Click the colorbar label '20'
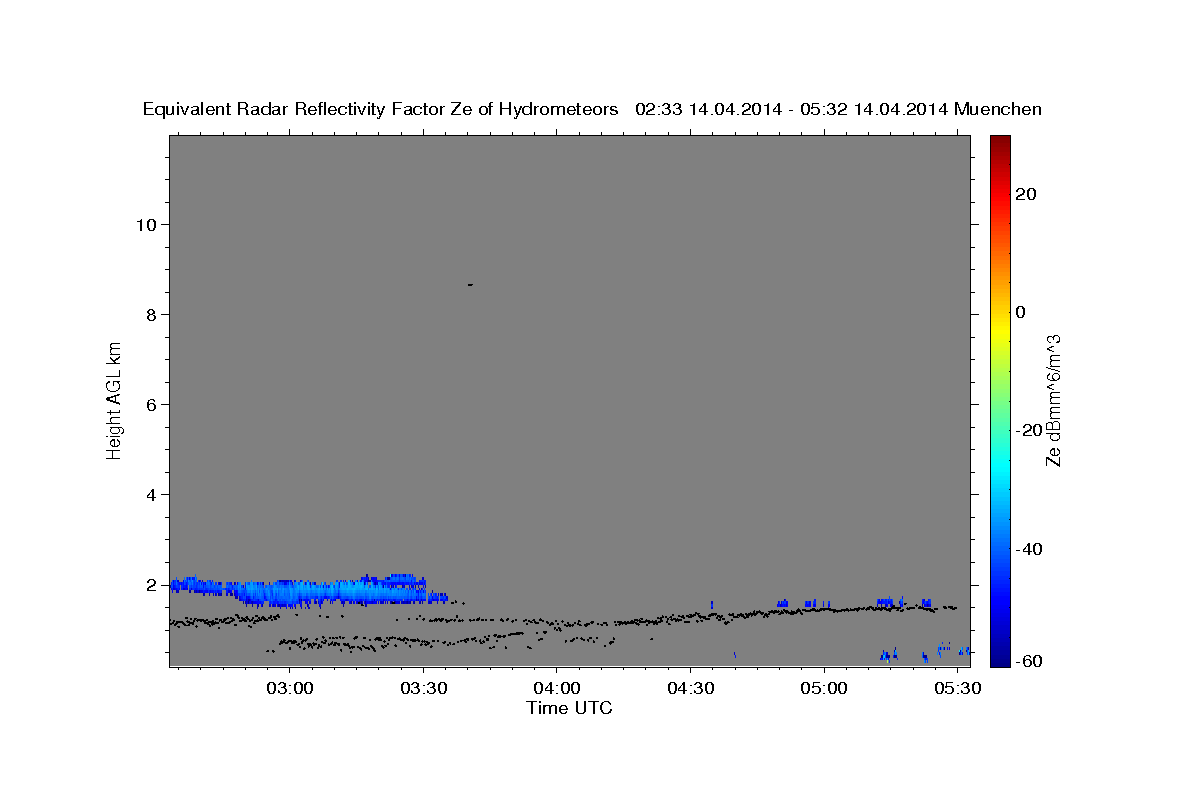 coord(1026,194)
